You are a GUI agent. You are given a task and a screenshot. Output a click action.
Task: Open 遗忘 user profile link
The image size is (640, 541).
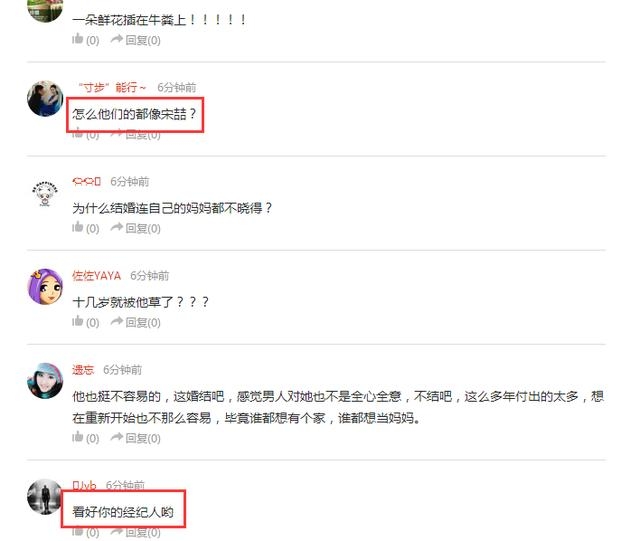pyautogui.click(x=83, y=370)
